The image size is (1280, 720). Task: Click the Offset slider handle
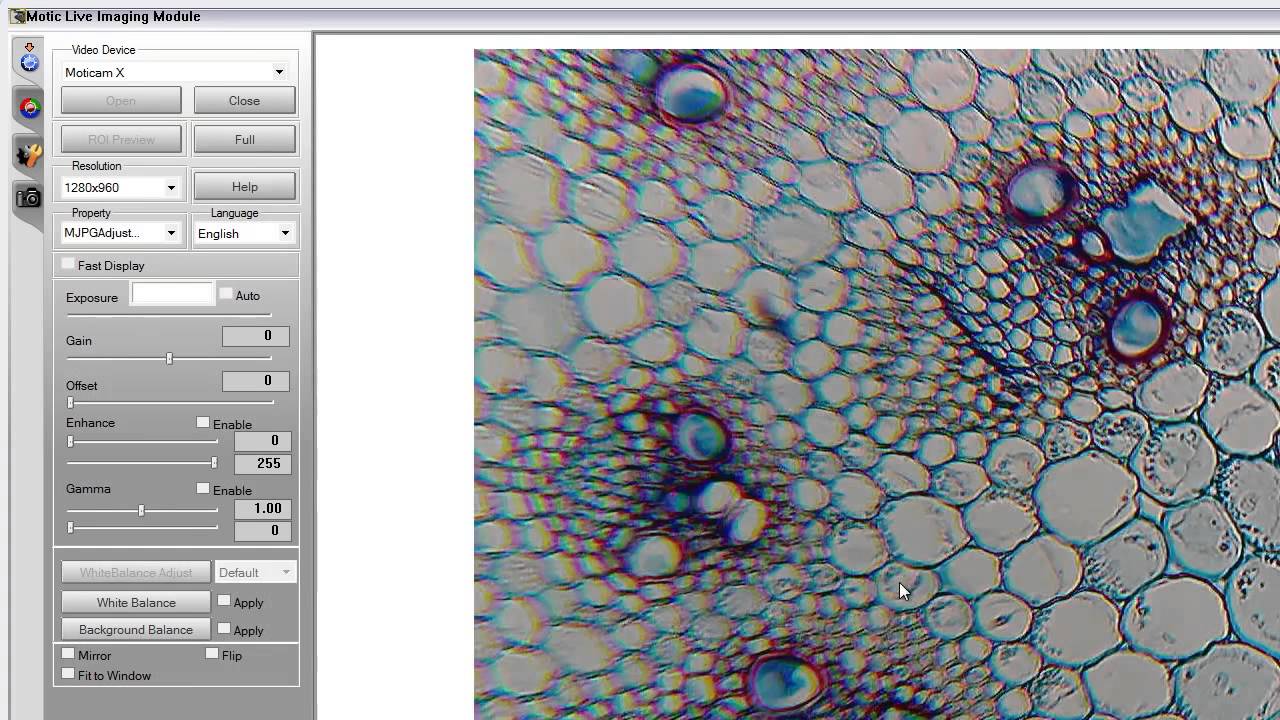point(70,402)
